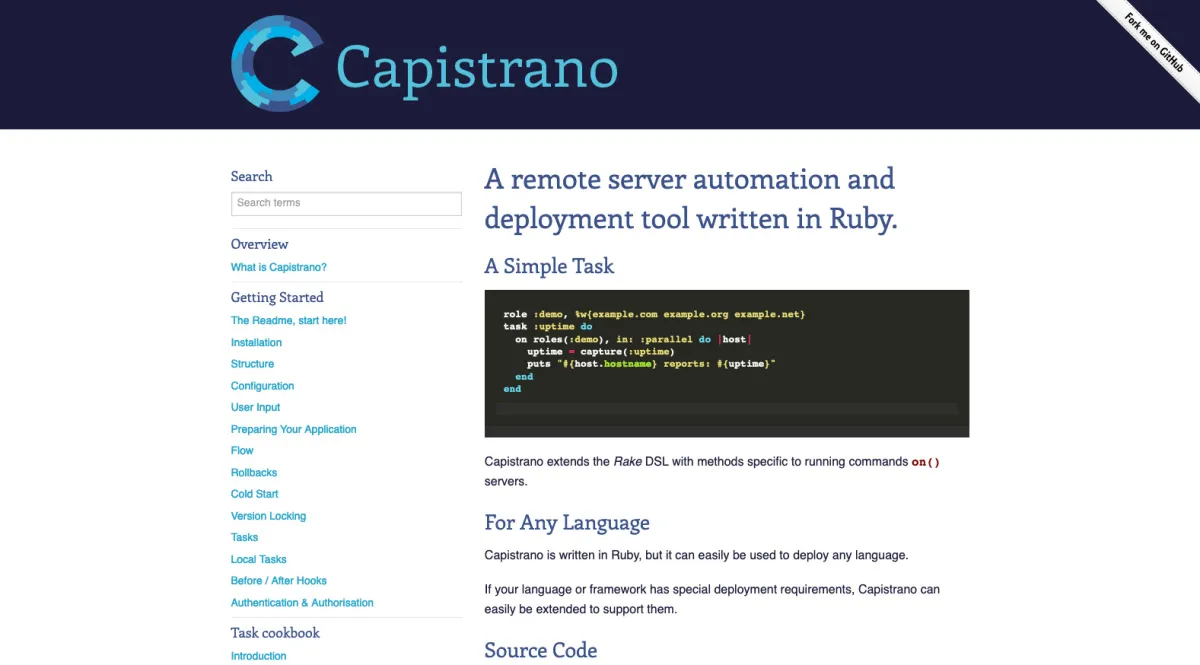Image resolution: width=1200 pixels, height=665 pixels.
Task: Click the on() inline code text
Action: tap(926, 462)
